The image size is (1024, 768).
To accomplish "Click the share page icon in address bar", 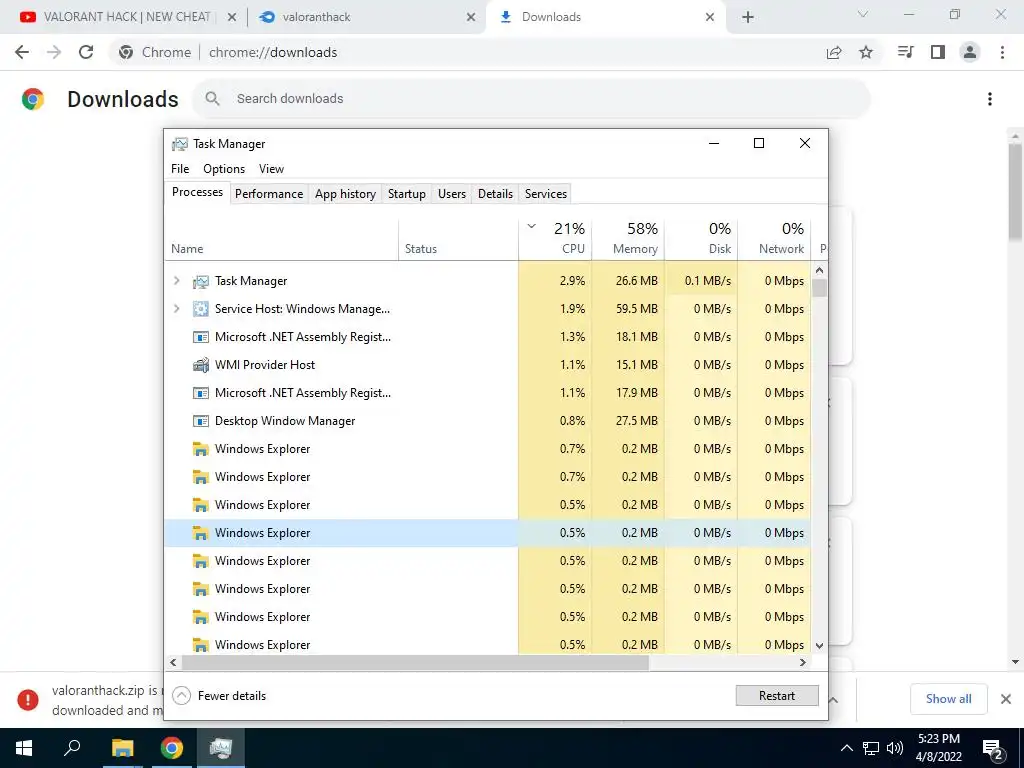I will click(x=834, y=52).
